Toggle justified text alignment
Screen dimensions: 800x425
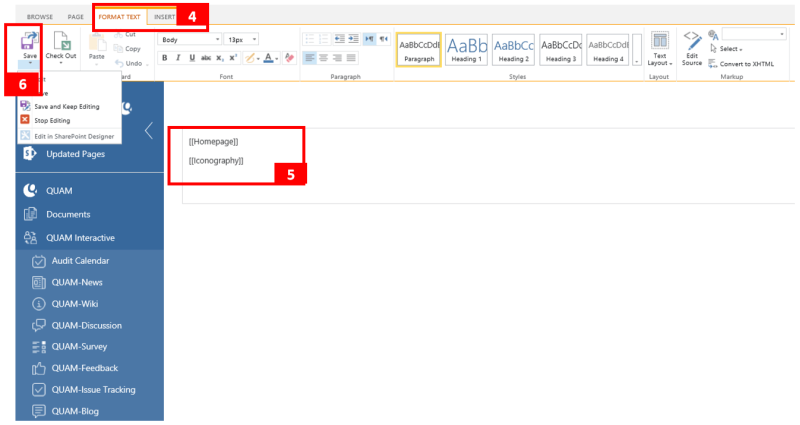click(x=351, y=58)
